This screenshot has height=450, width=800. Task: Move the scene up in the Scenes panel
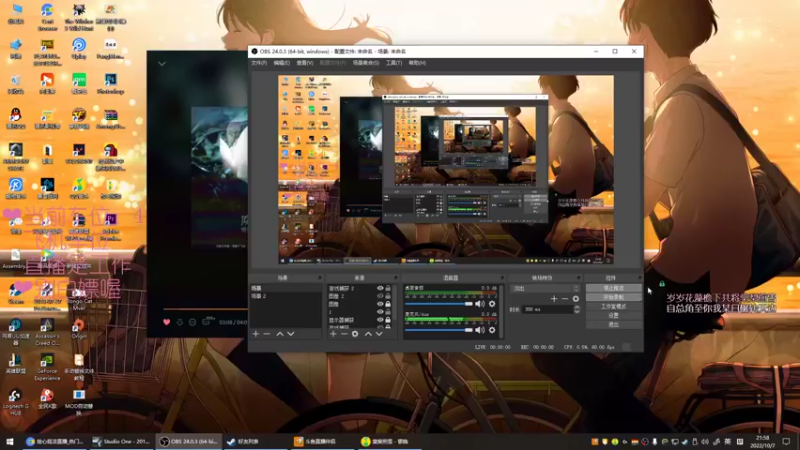click(280, 334)
